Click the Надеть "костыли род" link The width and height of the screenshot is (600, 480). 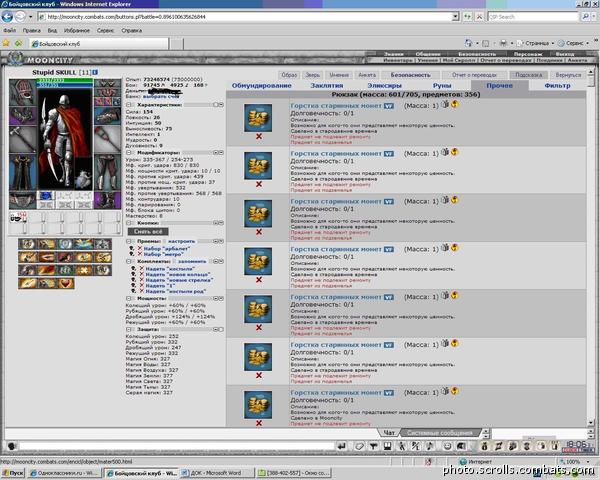[x=175, y=291]
